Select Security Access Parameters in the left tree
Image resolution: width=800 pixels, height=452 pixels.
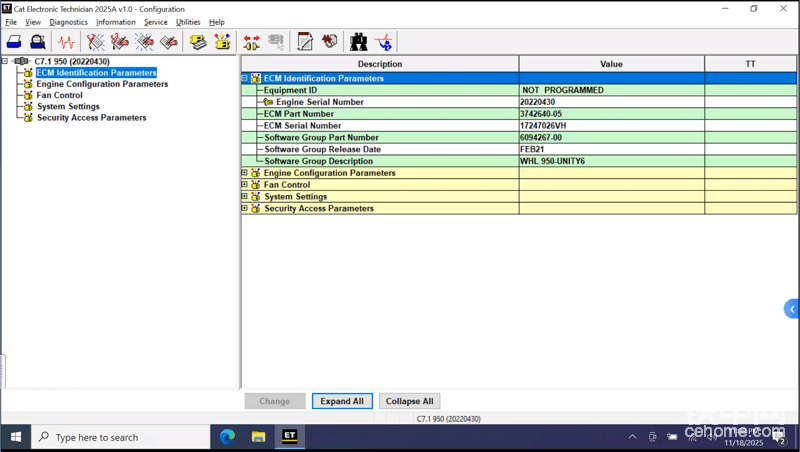(91, 118)
